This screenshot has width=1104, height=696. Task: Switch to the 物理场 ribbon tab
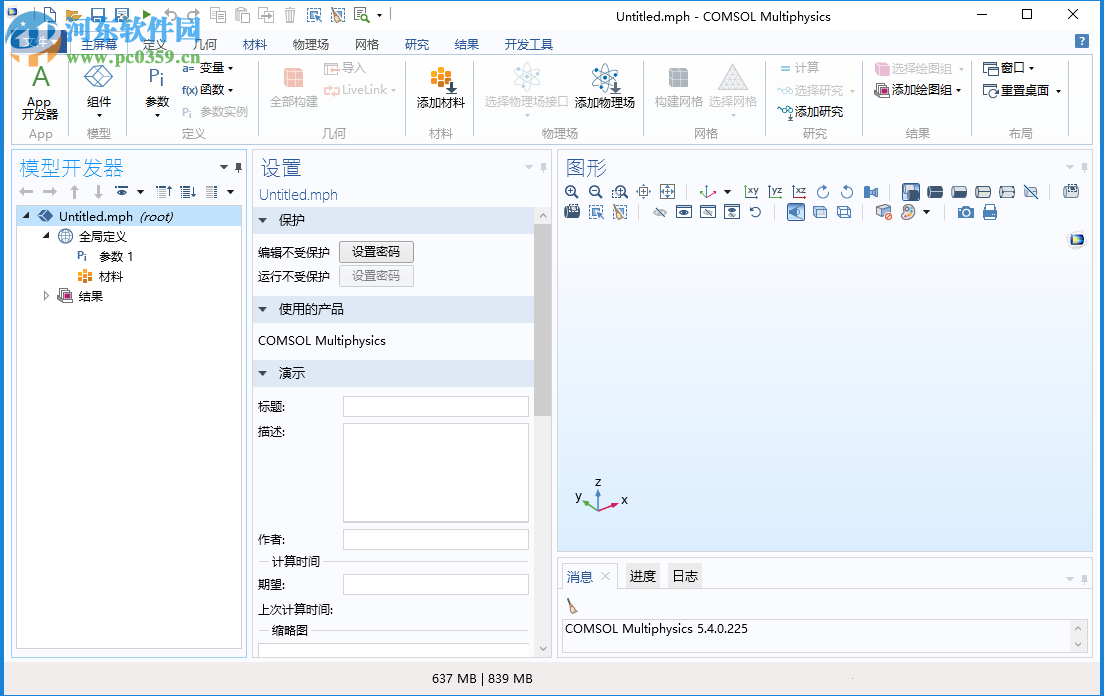tap(310, 44)
